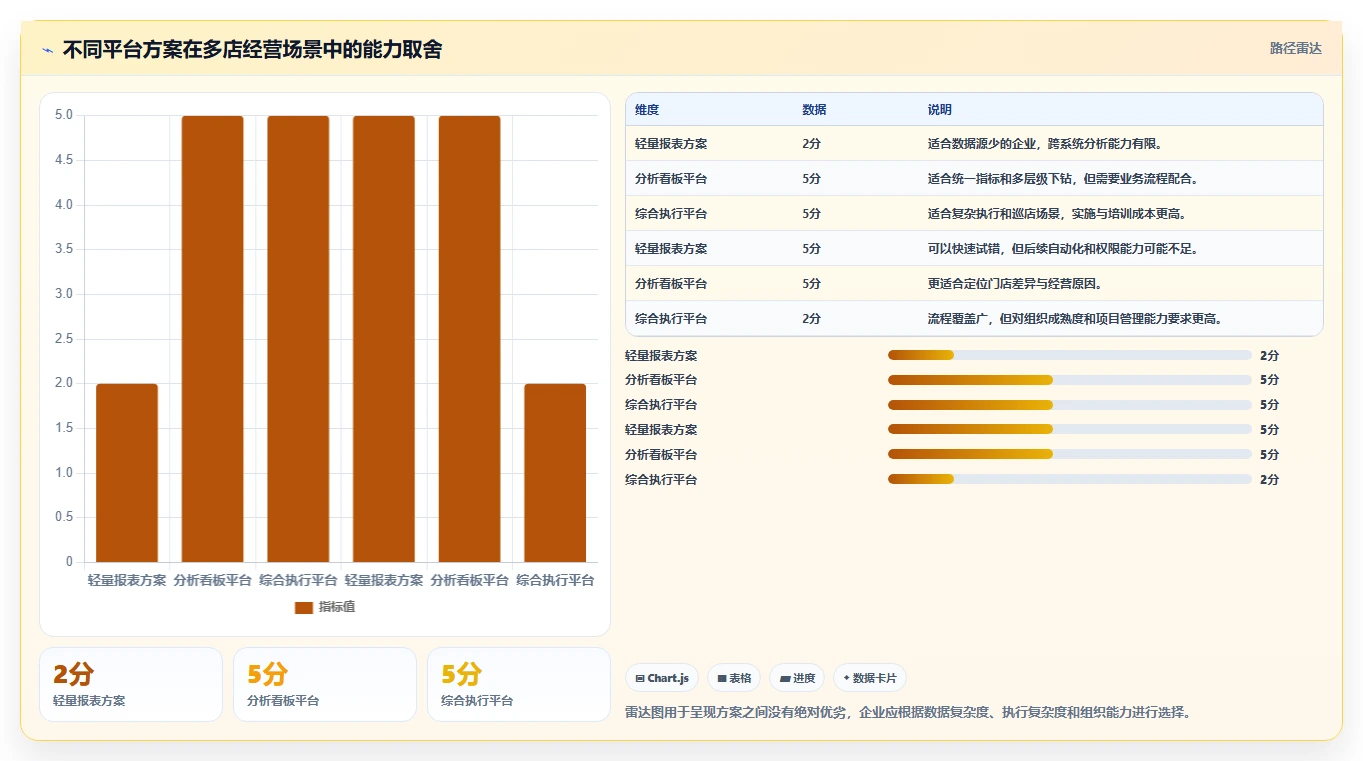Click the 综合执行平台 progress bar showing 5分

tap(1070, 404)
